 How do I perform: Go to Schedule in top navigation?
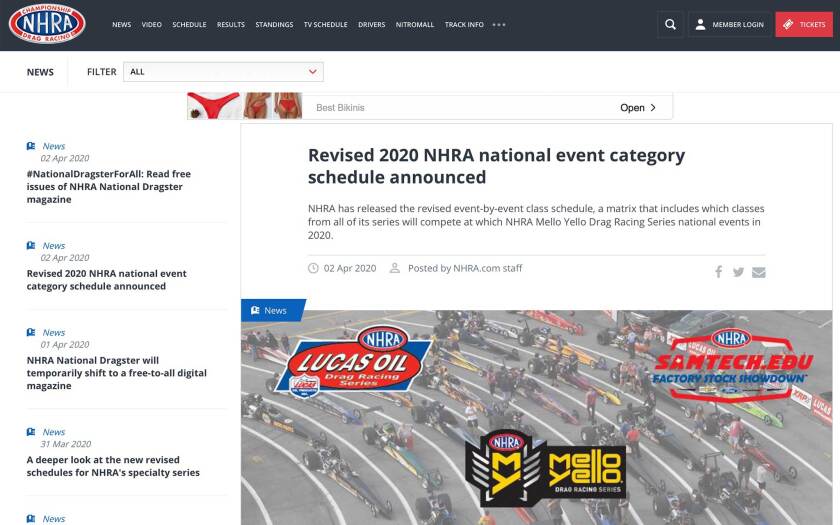[x=189, y=25]
